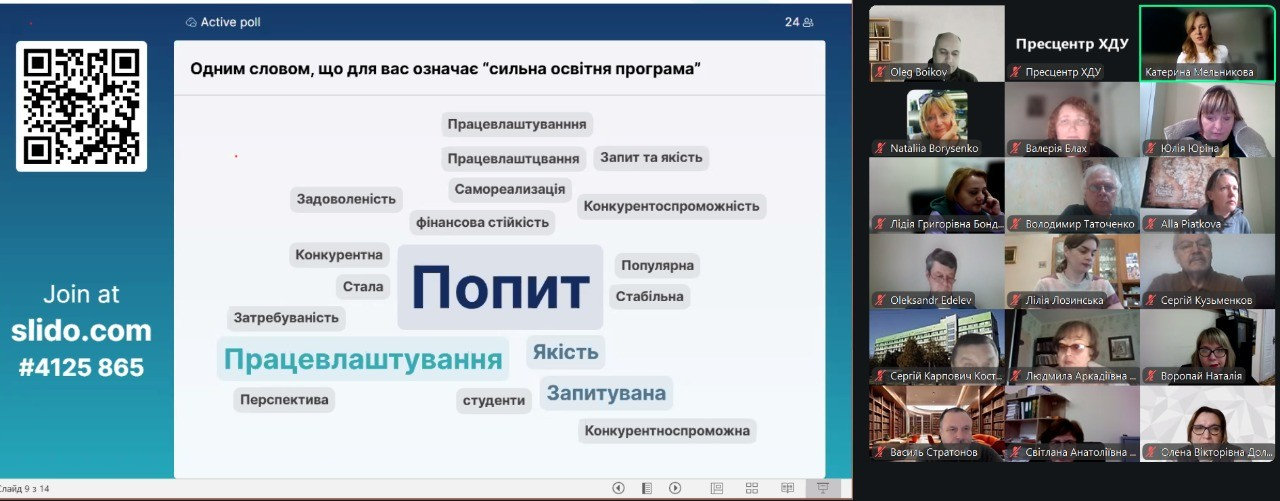1280x501 pixels.
Task: Select Юлія Юріна video tile
Action: tap(1208, 119)
